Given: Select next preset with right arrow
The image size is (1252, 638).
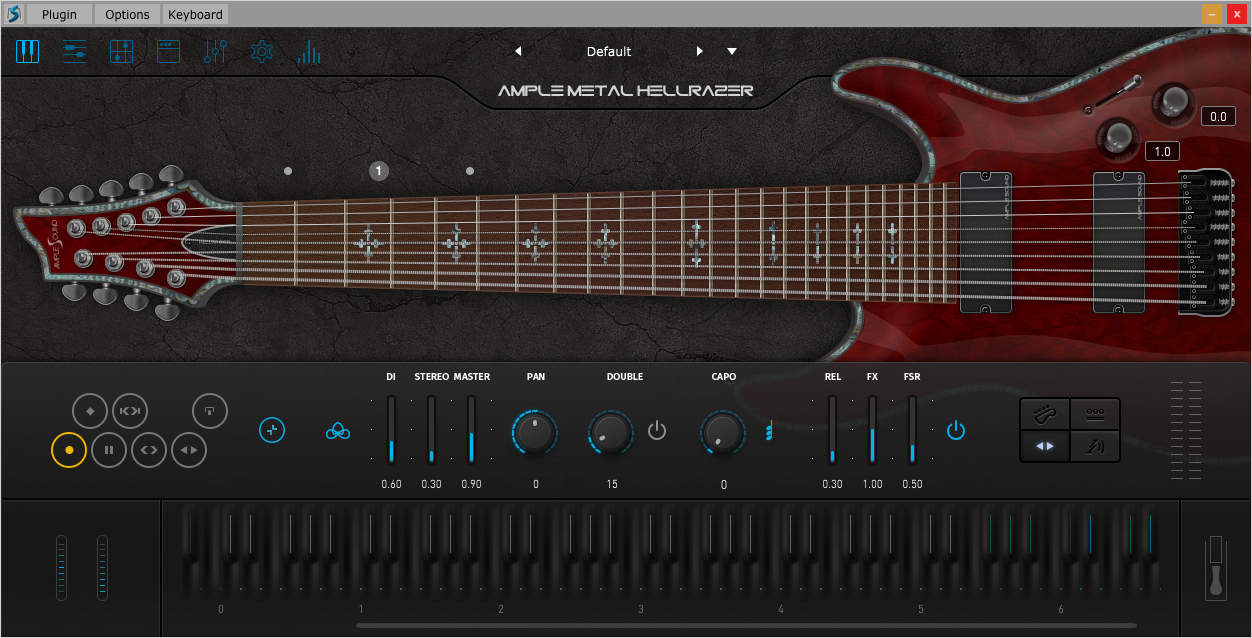Looking at the screenshot, I should [x=700, y=51].
